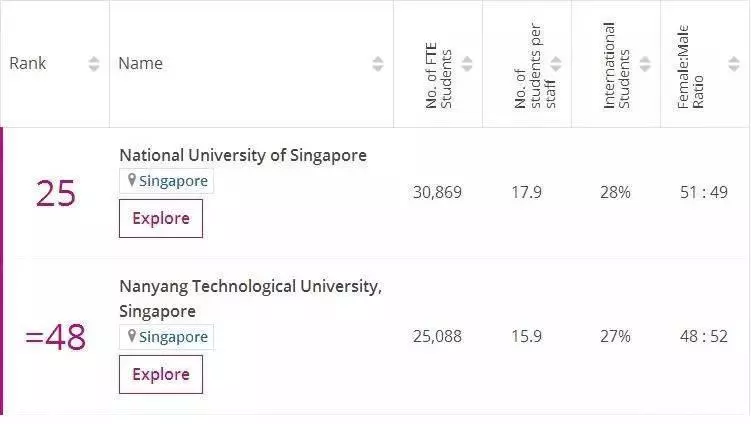751x424 pixels.
Task: Select the rank 25 cell
Action: point(56,194)
